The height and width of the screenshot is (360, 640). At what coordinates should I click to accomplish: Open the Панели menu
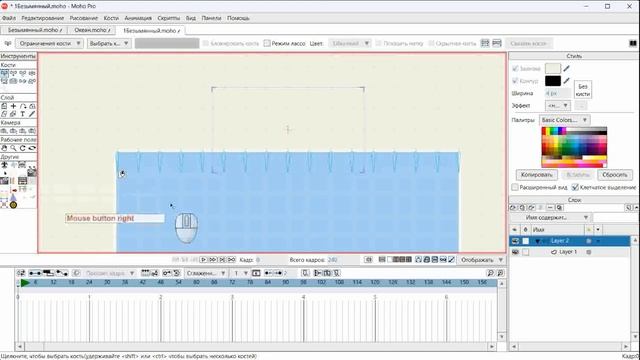[x=211, y=18]
